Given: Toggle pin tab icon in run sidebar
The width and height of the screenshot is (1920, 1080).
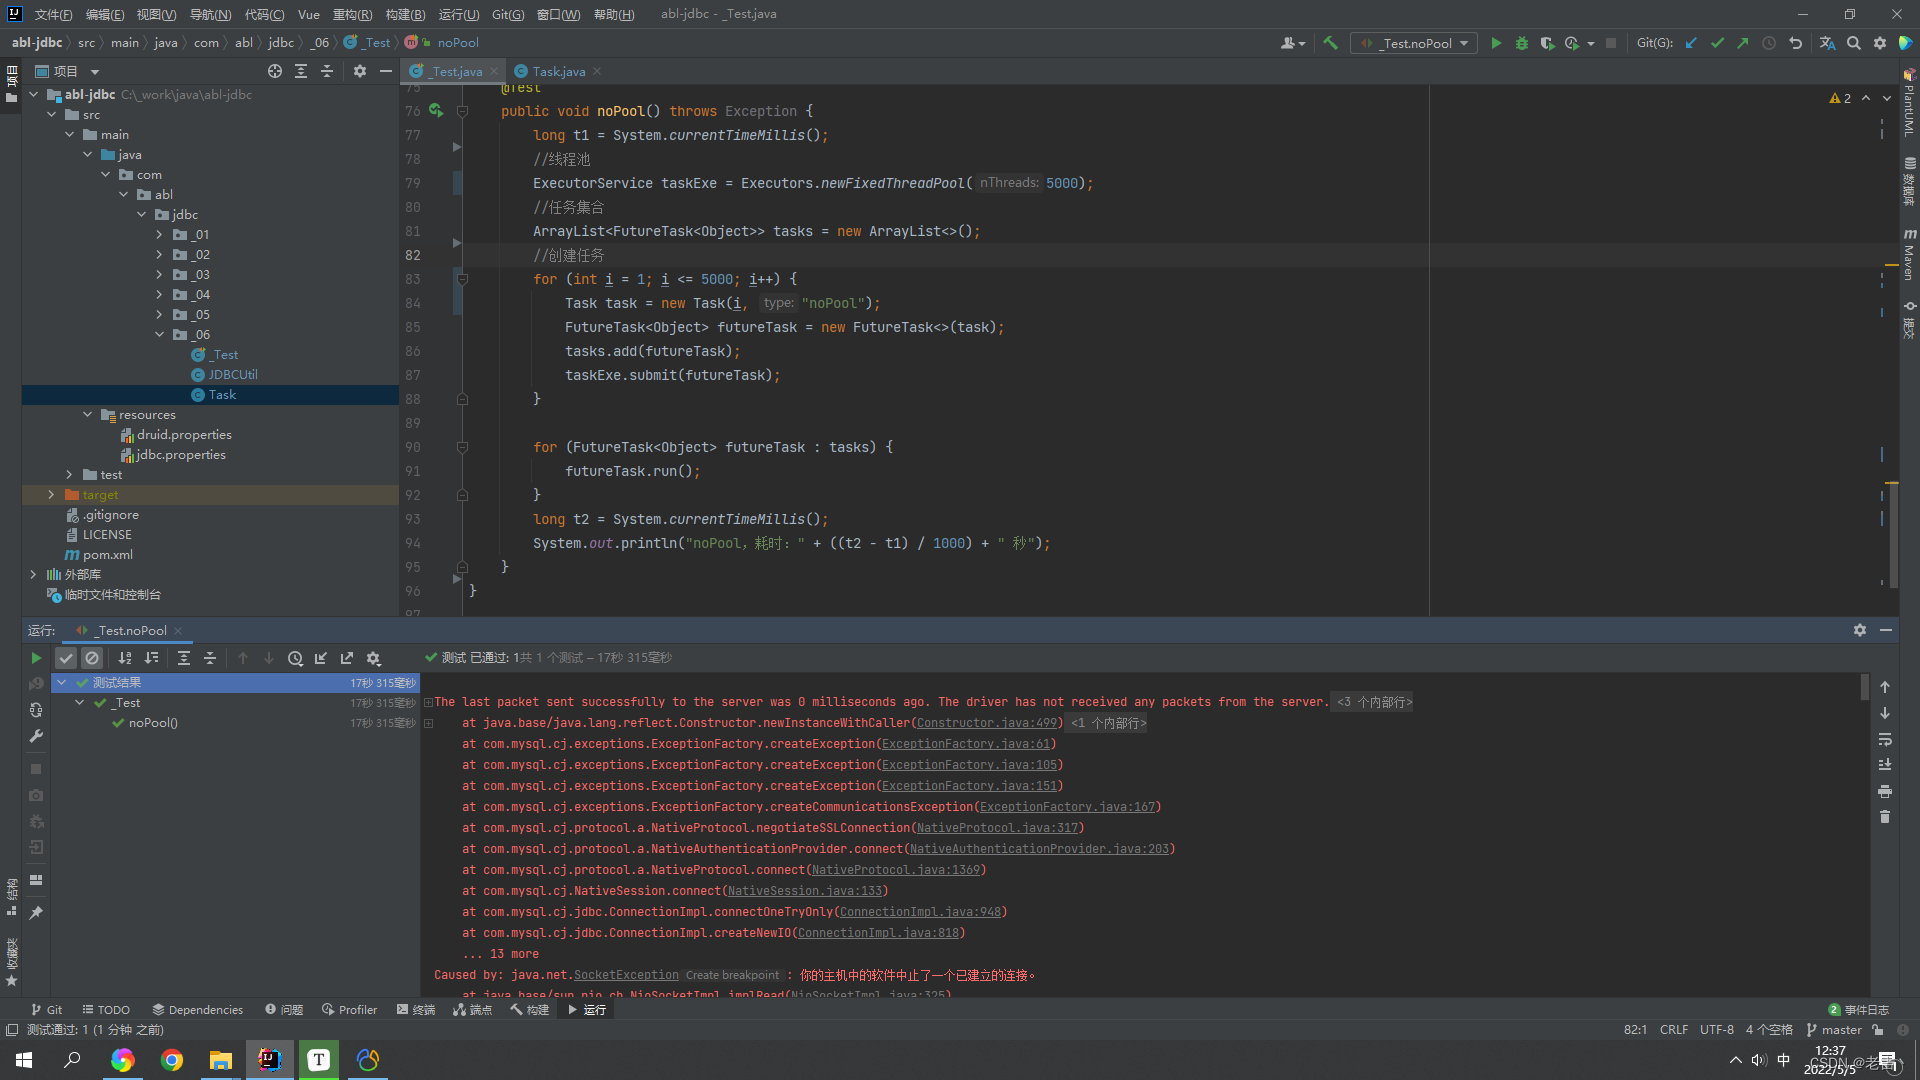Looking at the screenshot, I should click(36, 913).
